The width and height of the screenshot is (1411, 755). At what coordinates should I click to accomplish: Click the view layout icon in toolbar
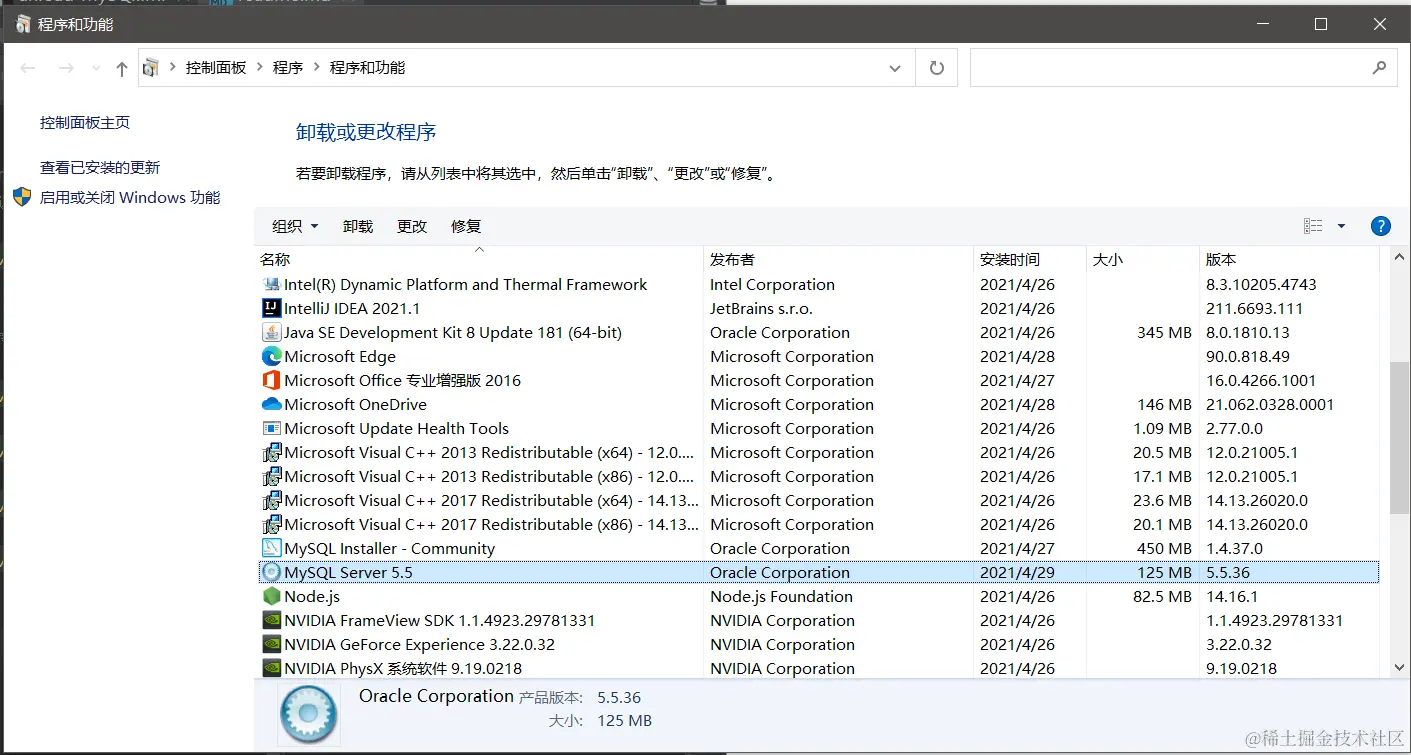click(x=1313, y=226)
